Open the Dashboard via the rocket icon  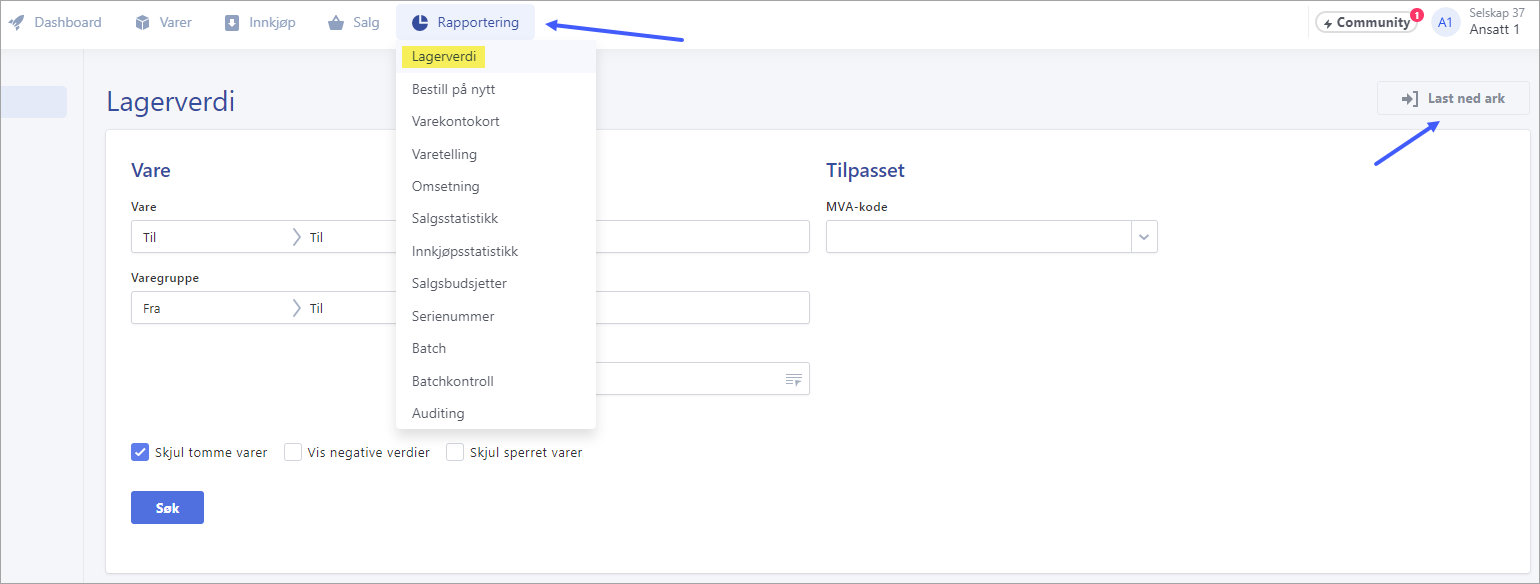(16, 21)
